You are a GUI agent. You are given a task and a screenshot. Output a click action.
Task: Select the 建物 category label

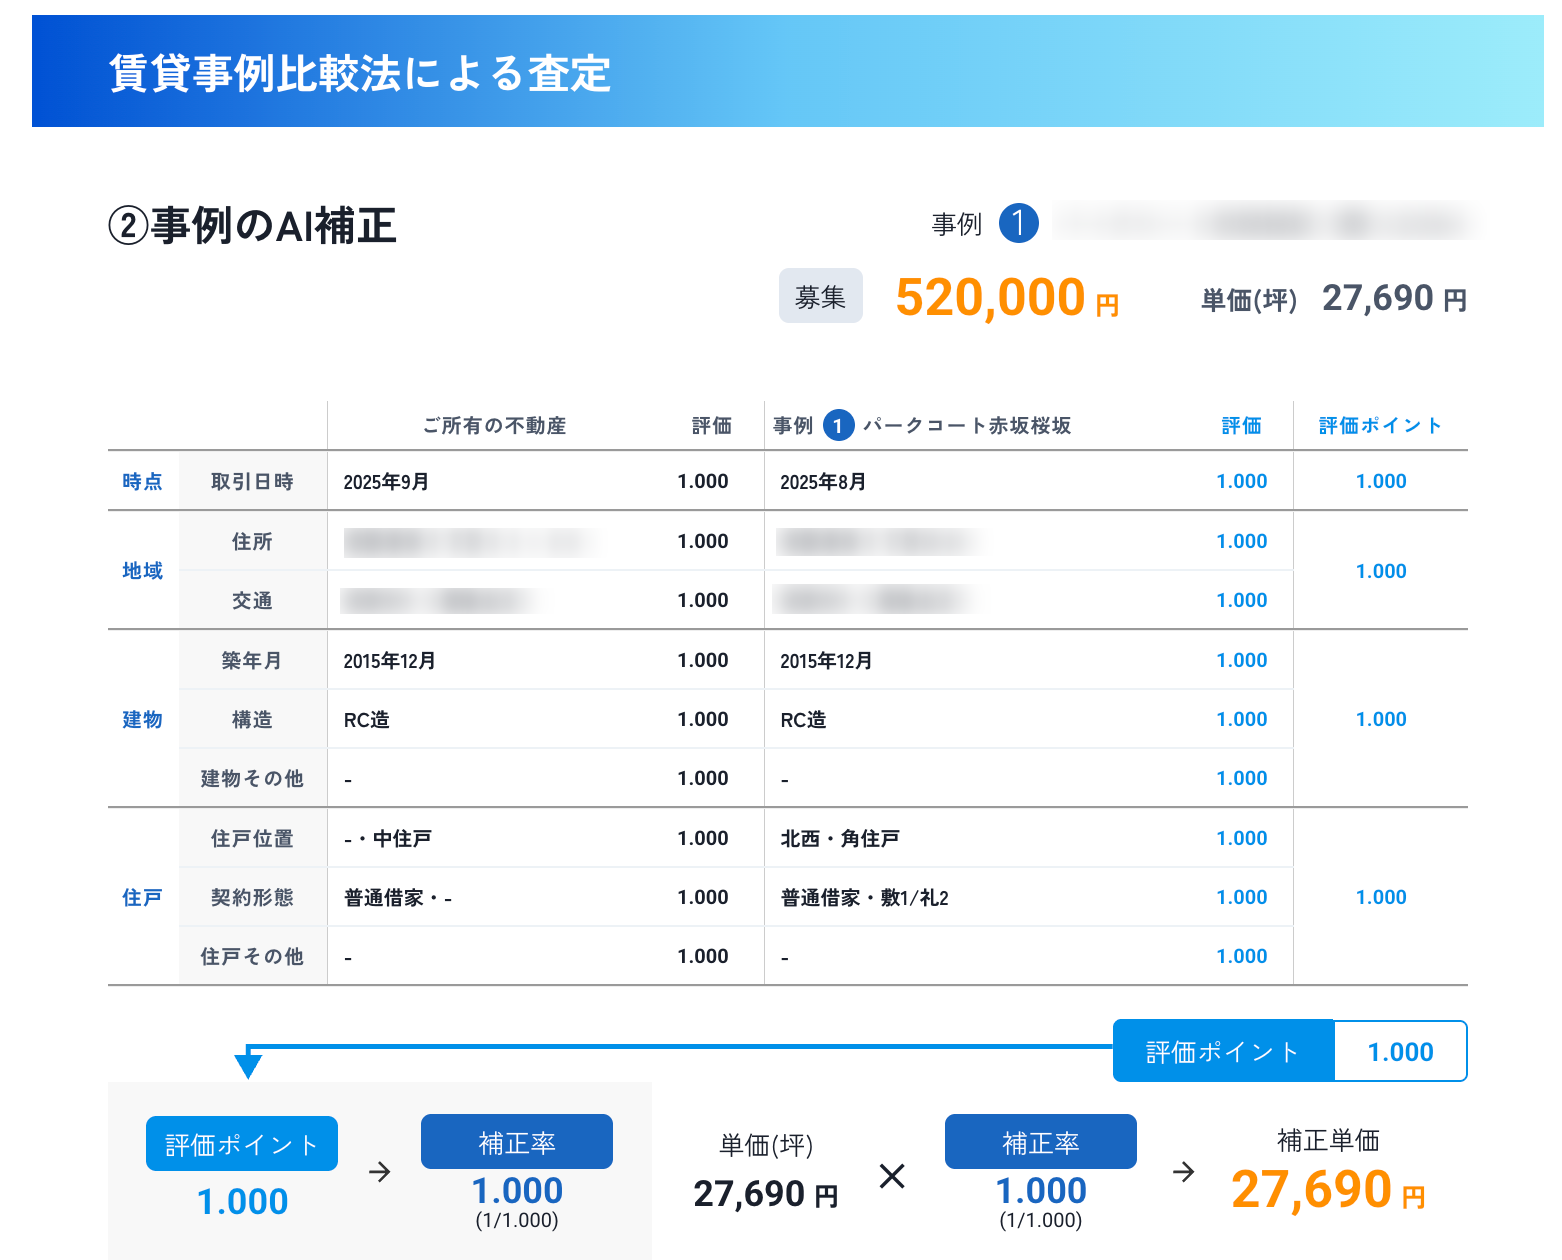click(x=142, y=719)
